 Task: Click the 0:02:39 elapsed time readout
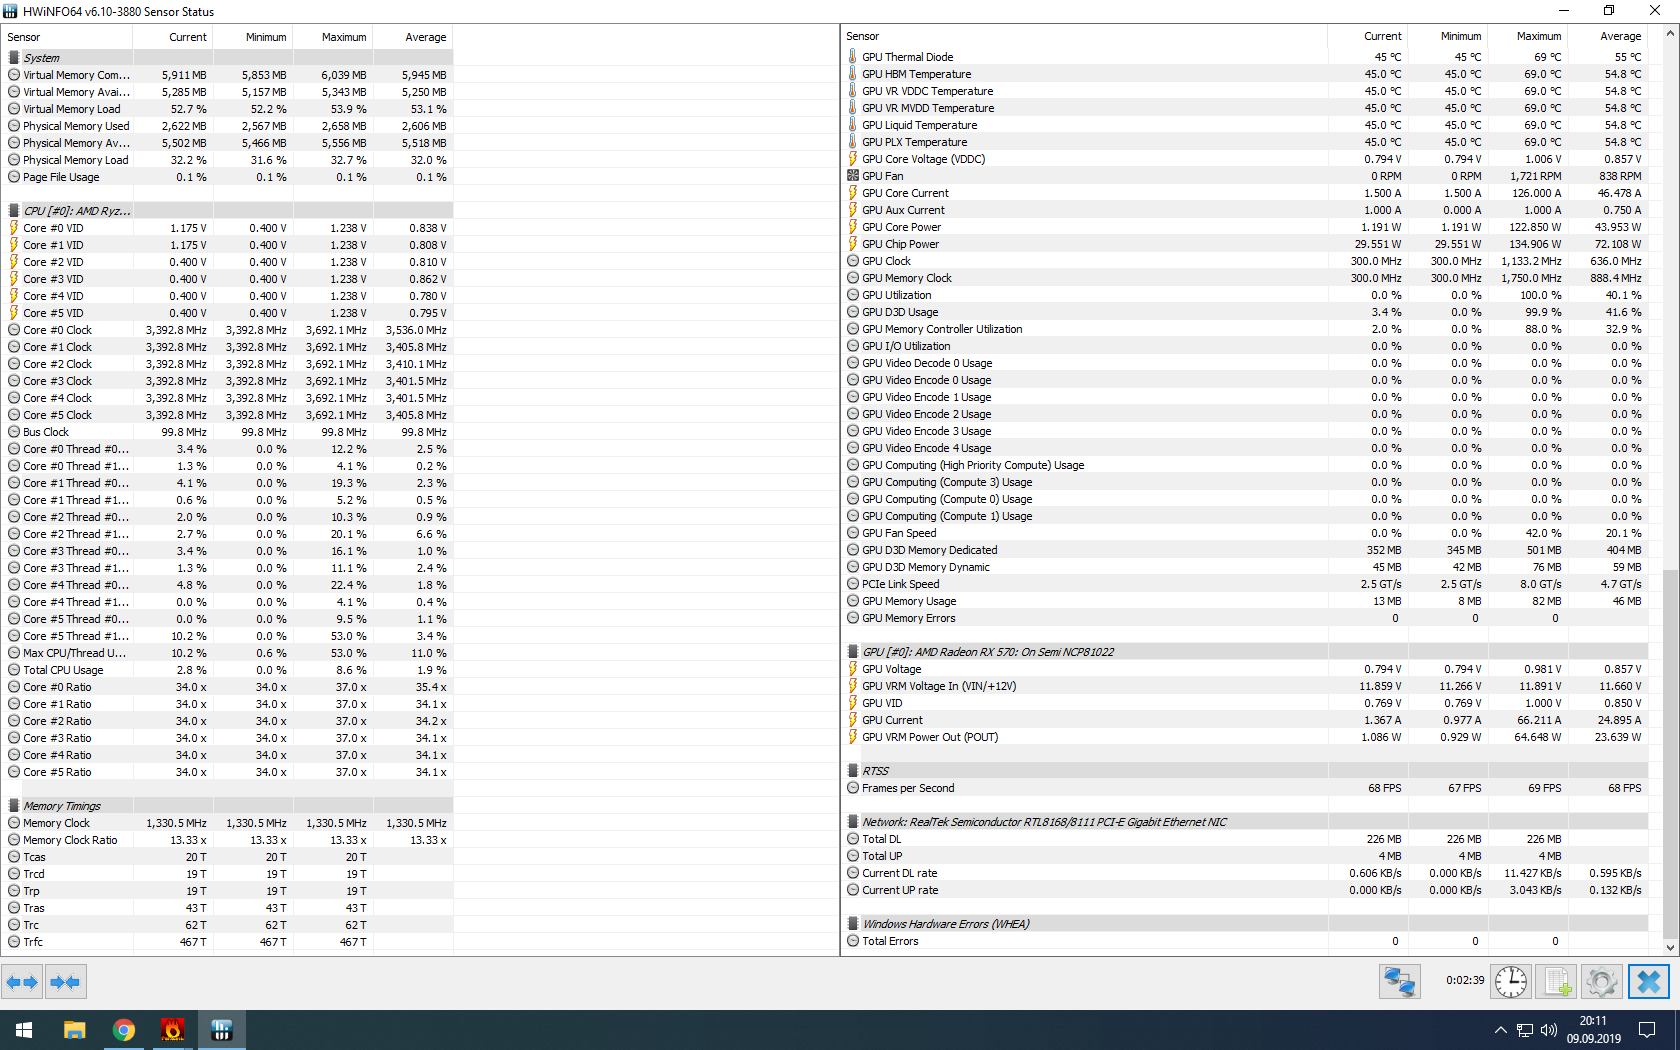click(1465, 981)
